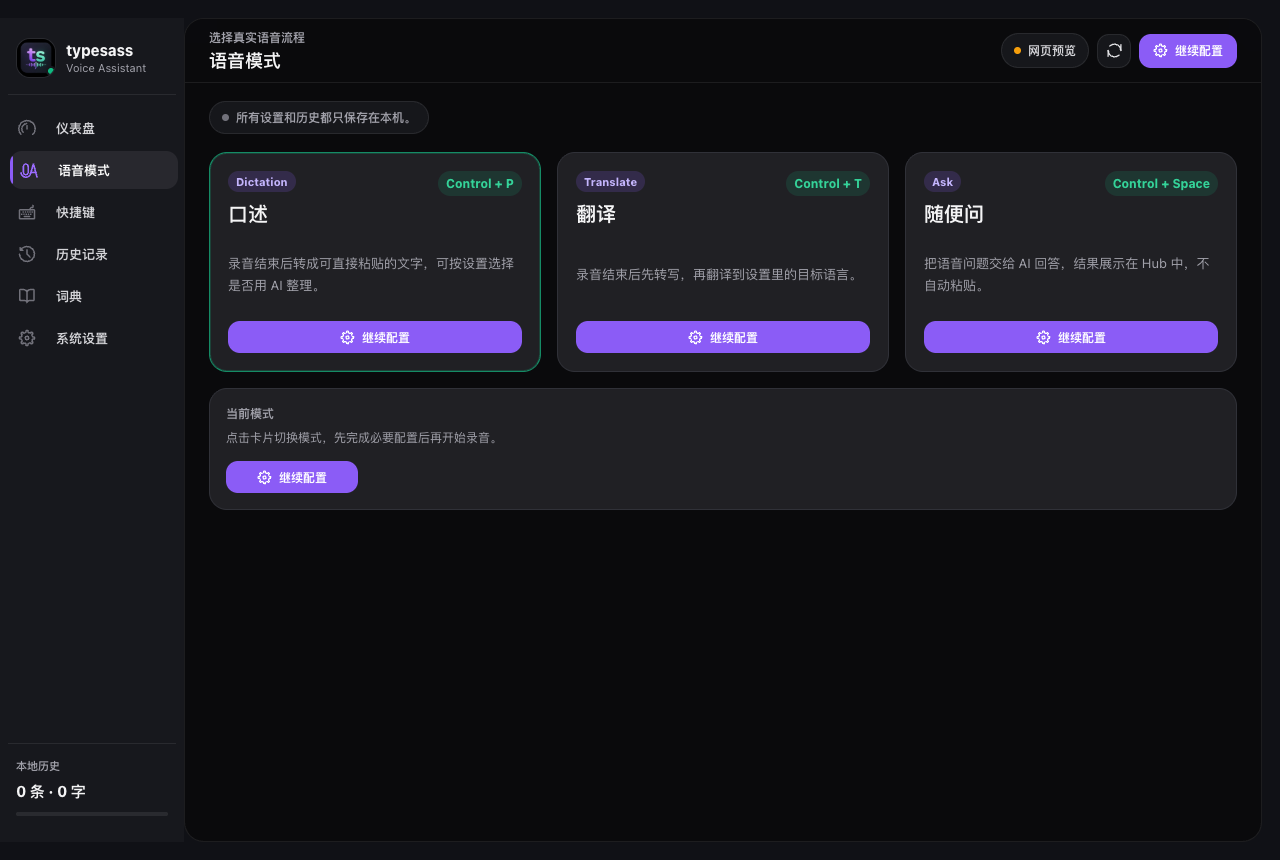Click 继续配置 under 当前模式

292,477
